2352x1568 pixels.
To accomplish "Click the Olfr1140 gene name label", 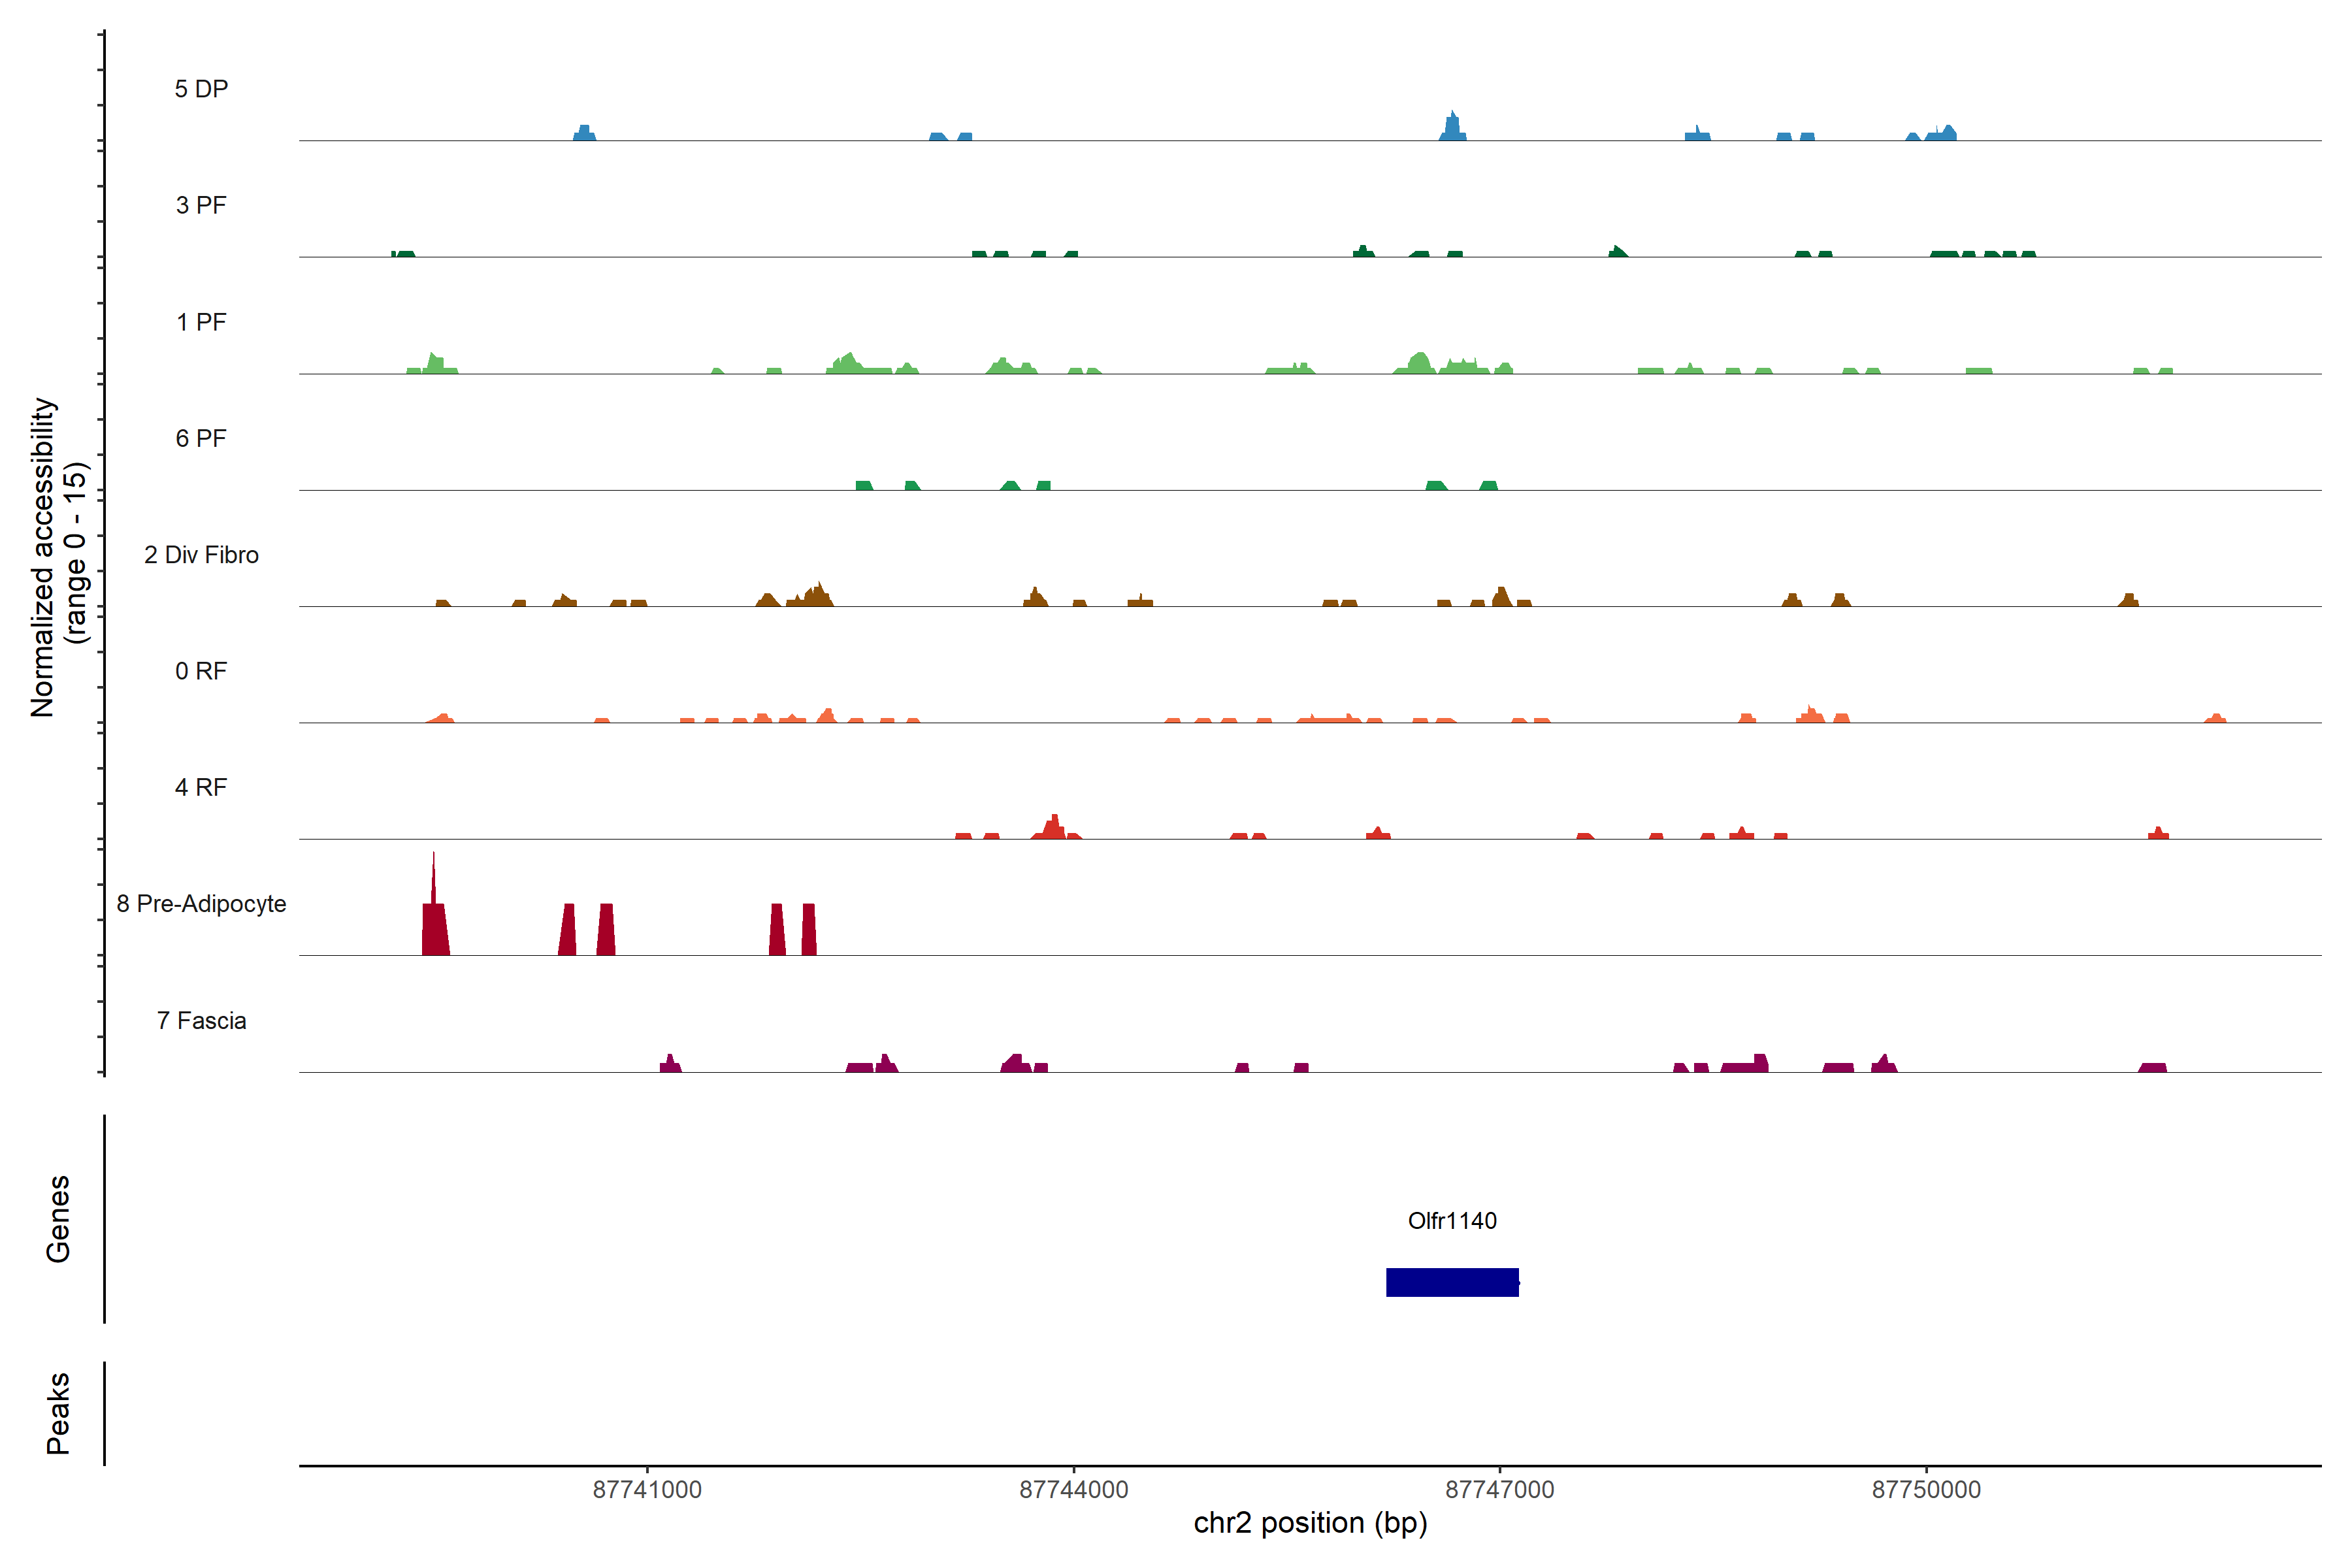I will [1452, 1221].
